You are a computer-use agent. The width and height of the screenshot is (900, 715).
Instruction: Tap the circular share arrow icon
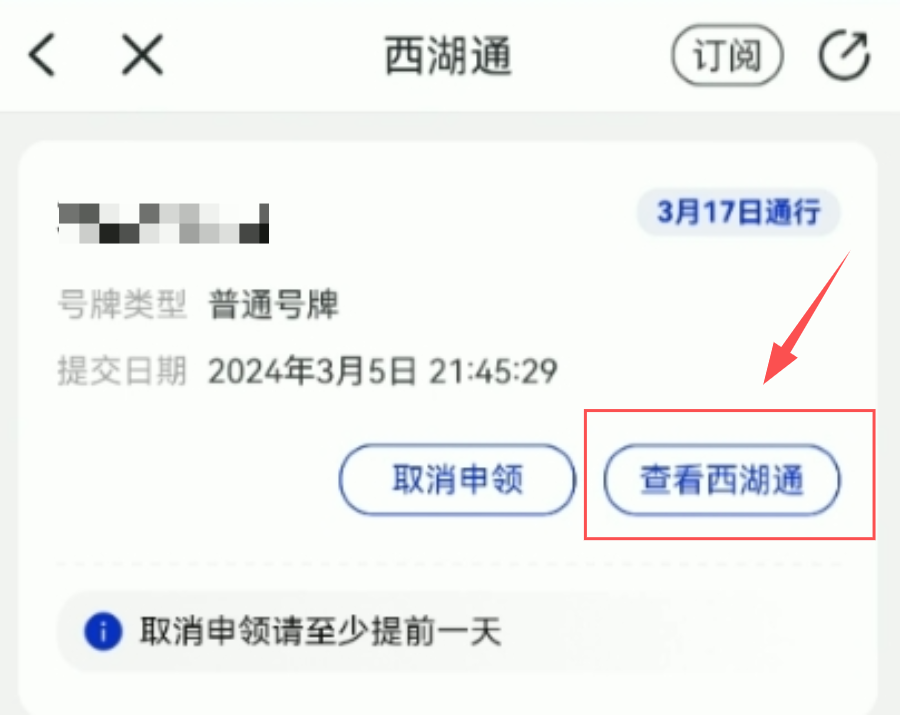(x=844, y=56)
